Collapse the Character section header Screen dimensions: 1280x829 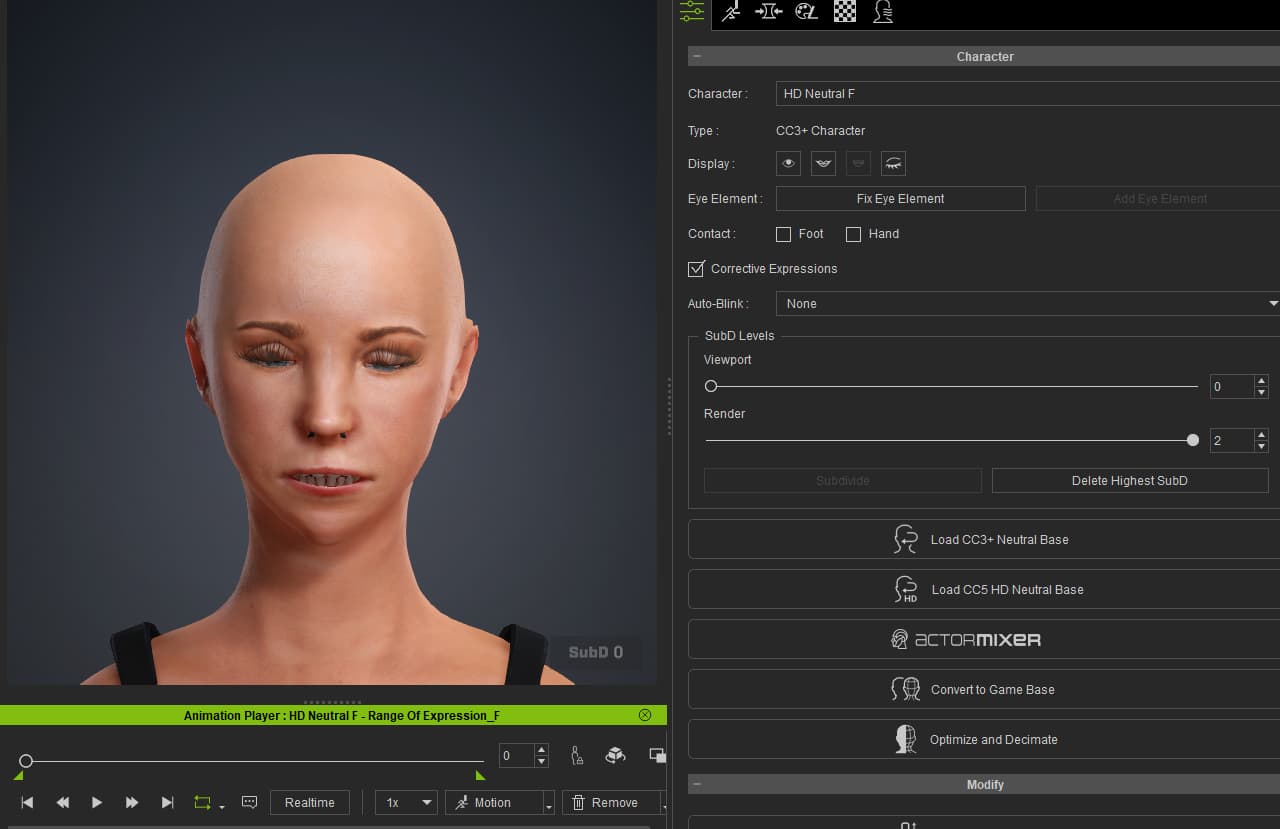(984, 57)
